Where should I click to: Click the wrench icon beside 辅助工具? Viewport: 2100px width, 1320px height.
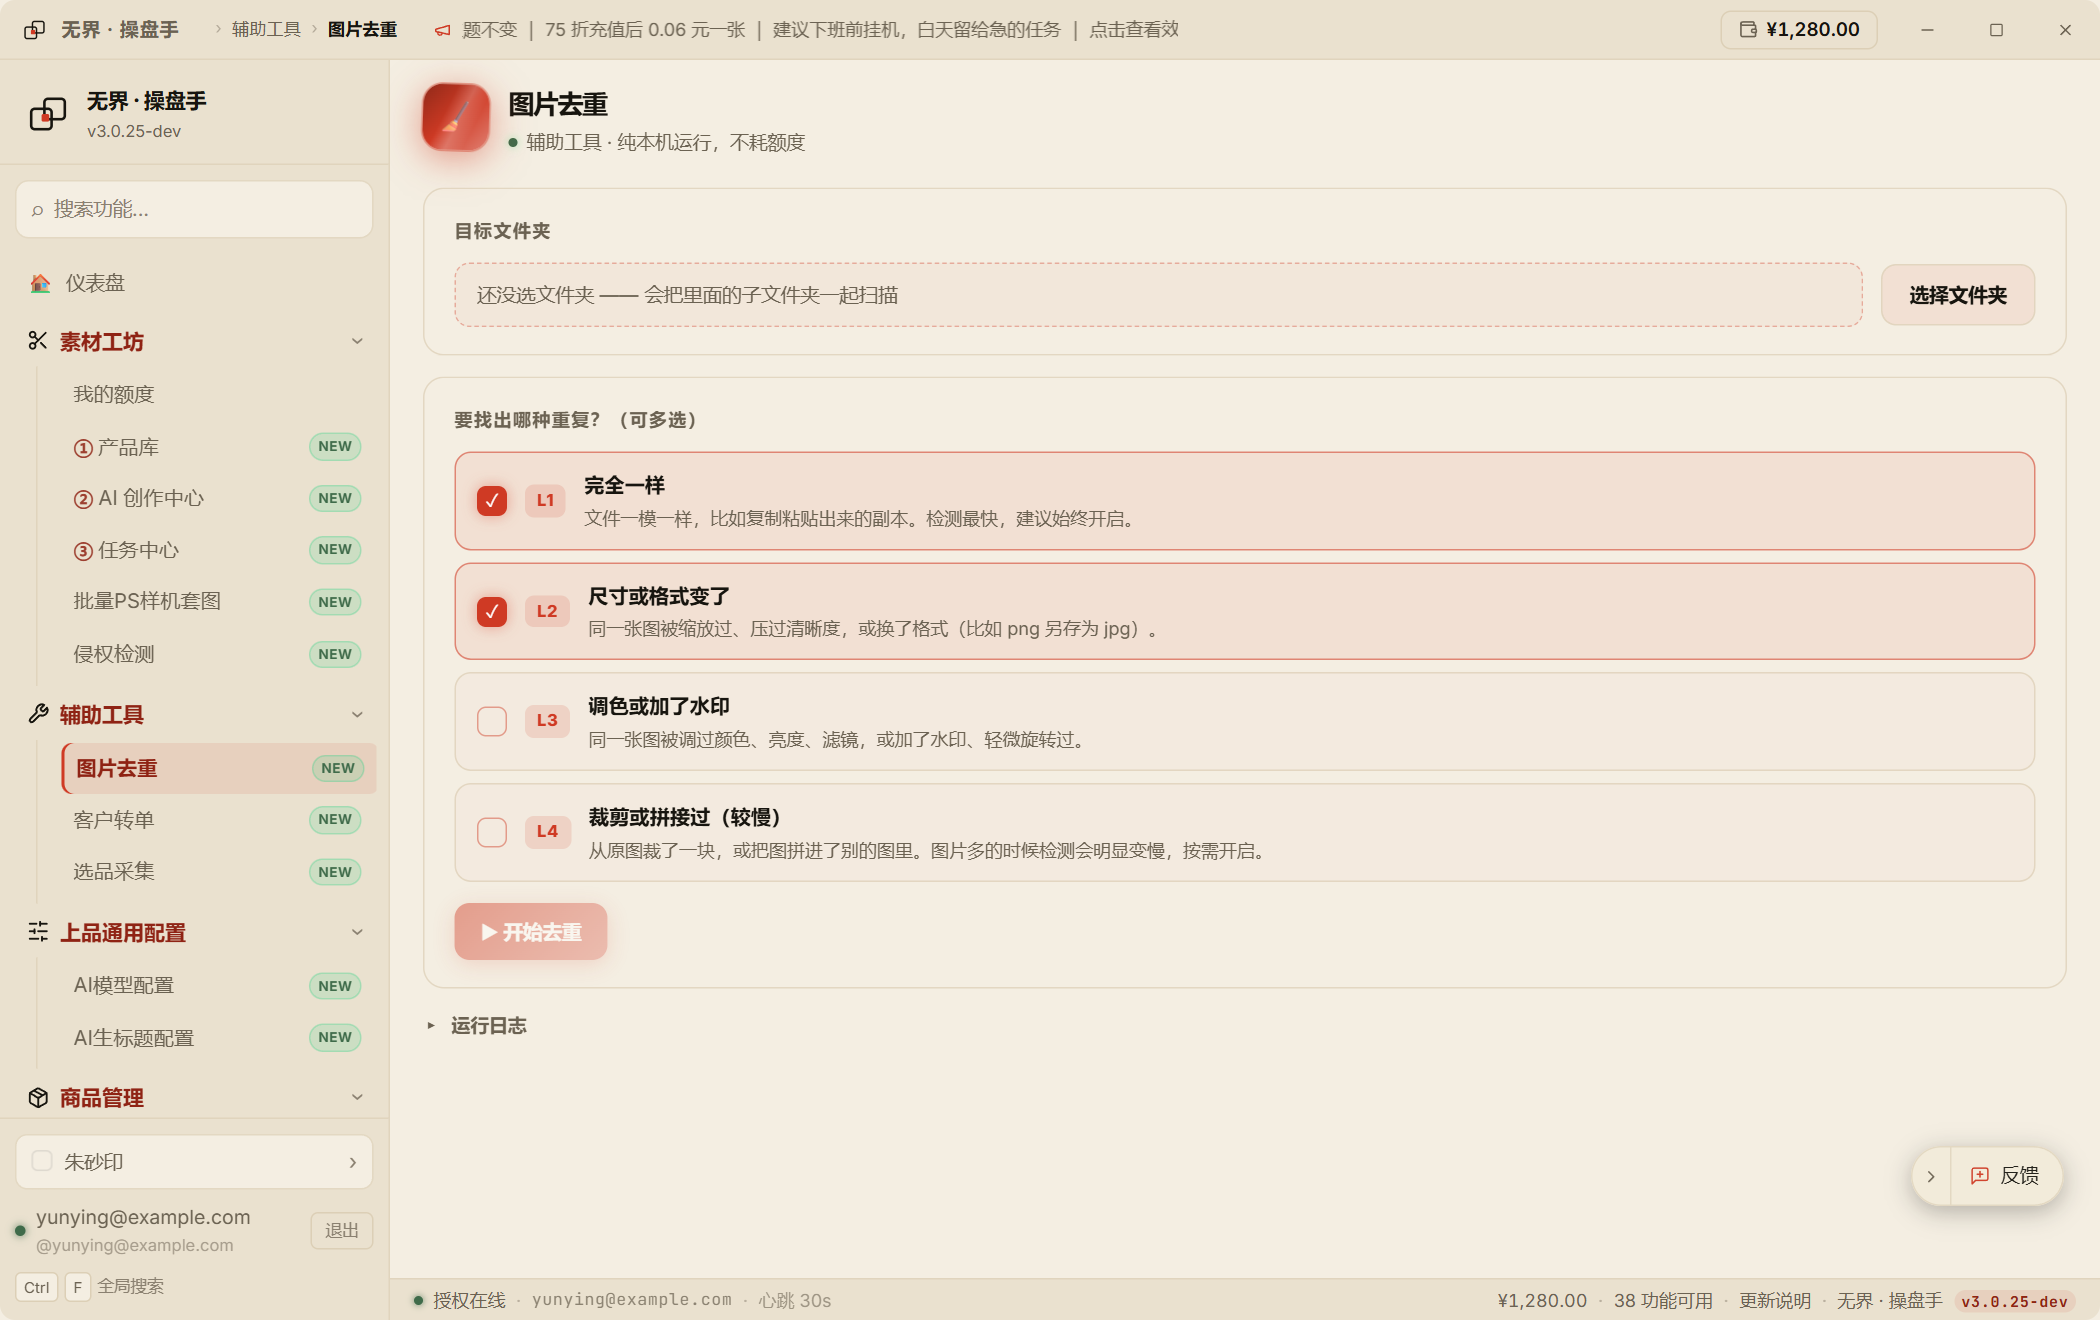point(38,714)
